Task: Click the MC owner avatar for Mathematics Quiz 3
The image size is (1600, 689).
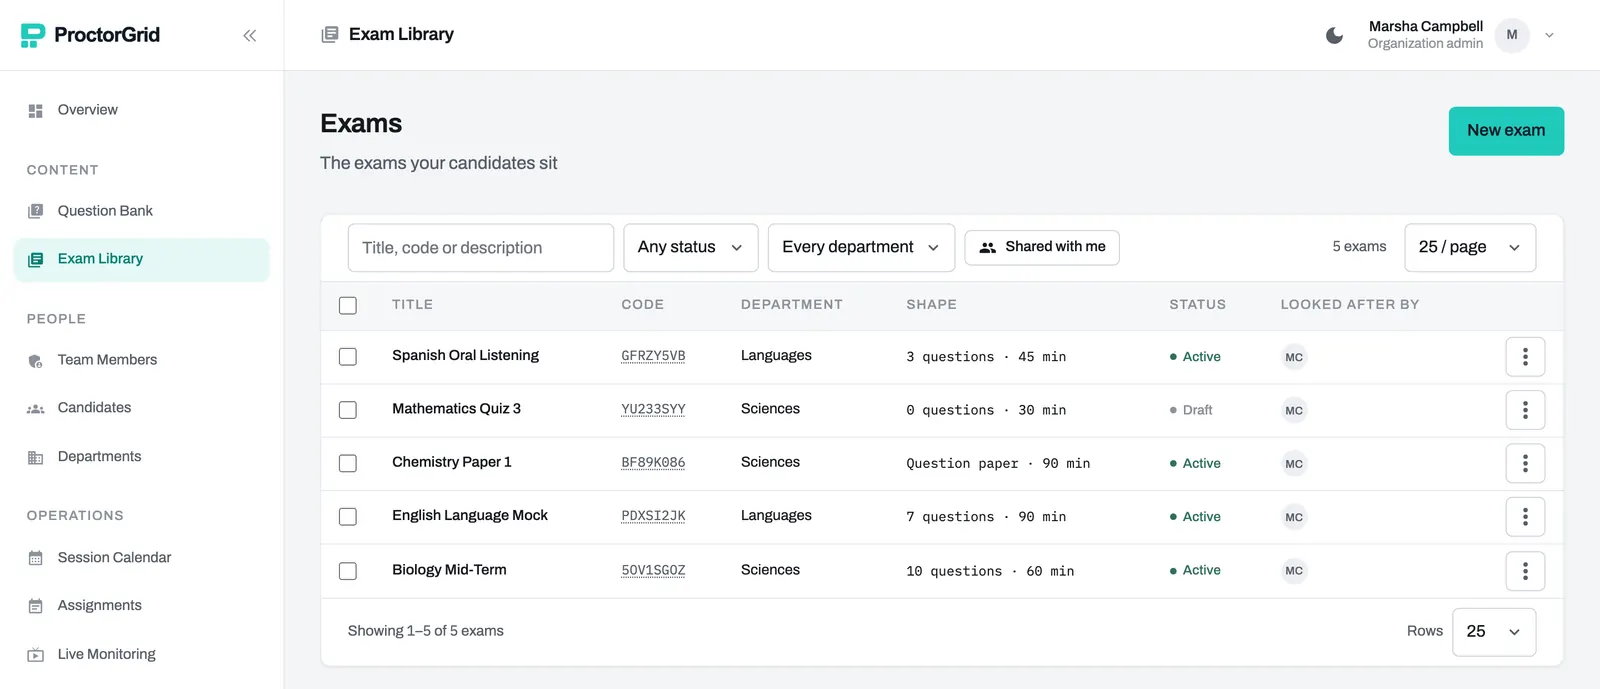Action: point(1294,410)
